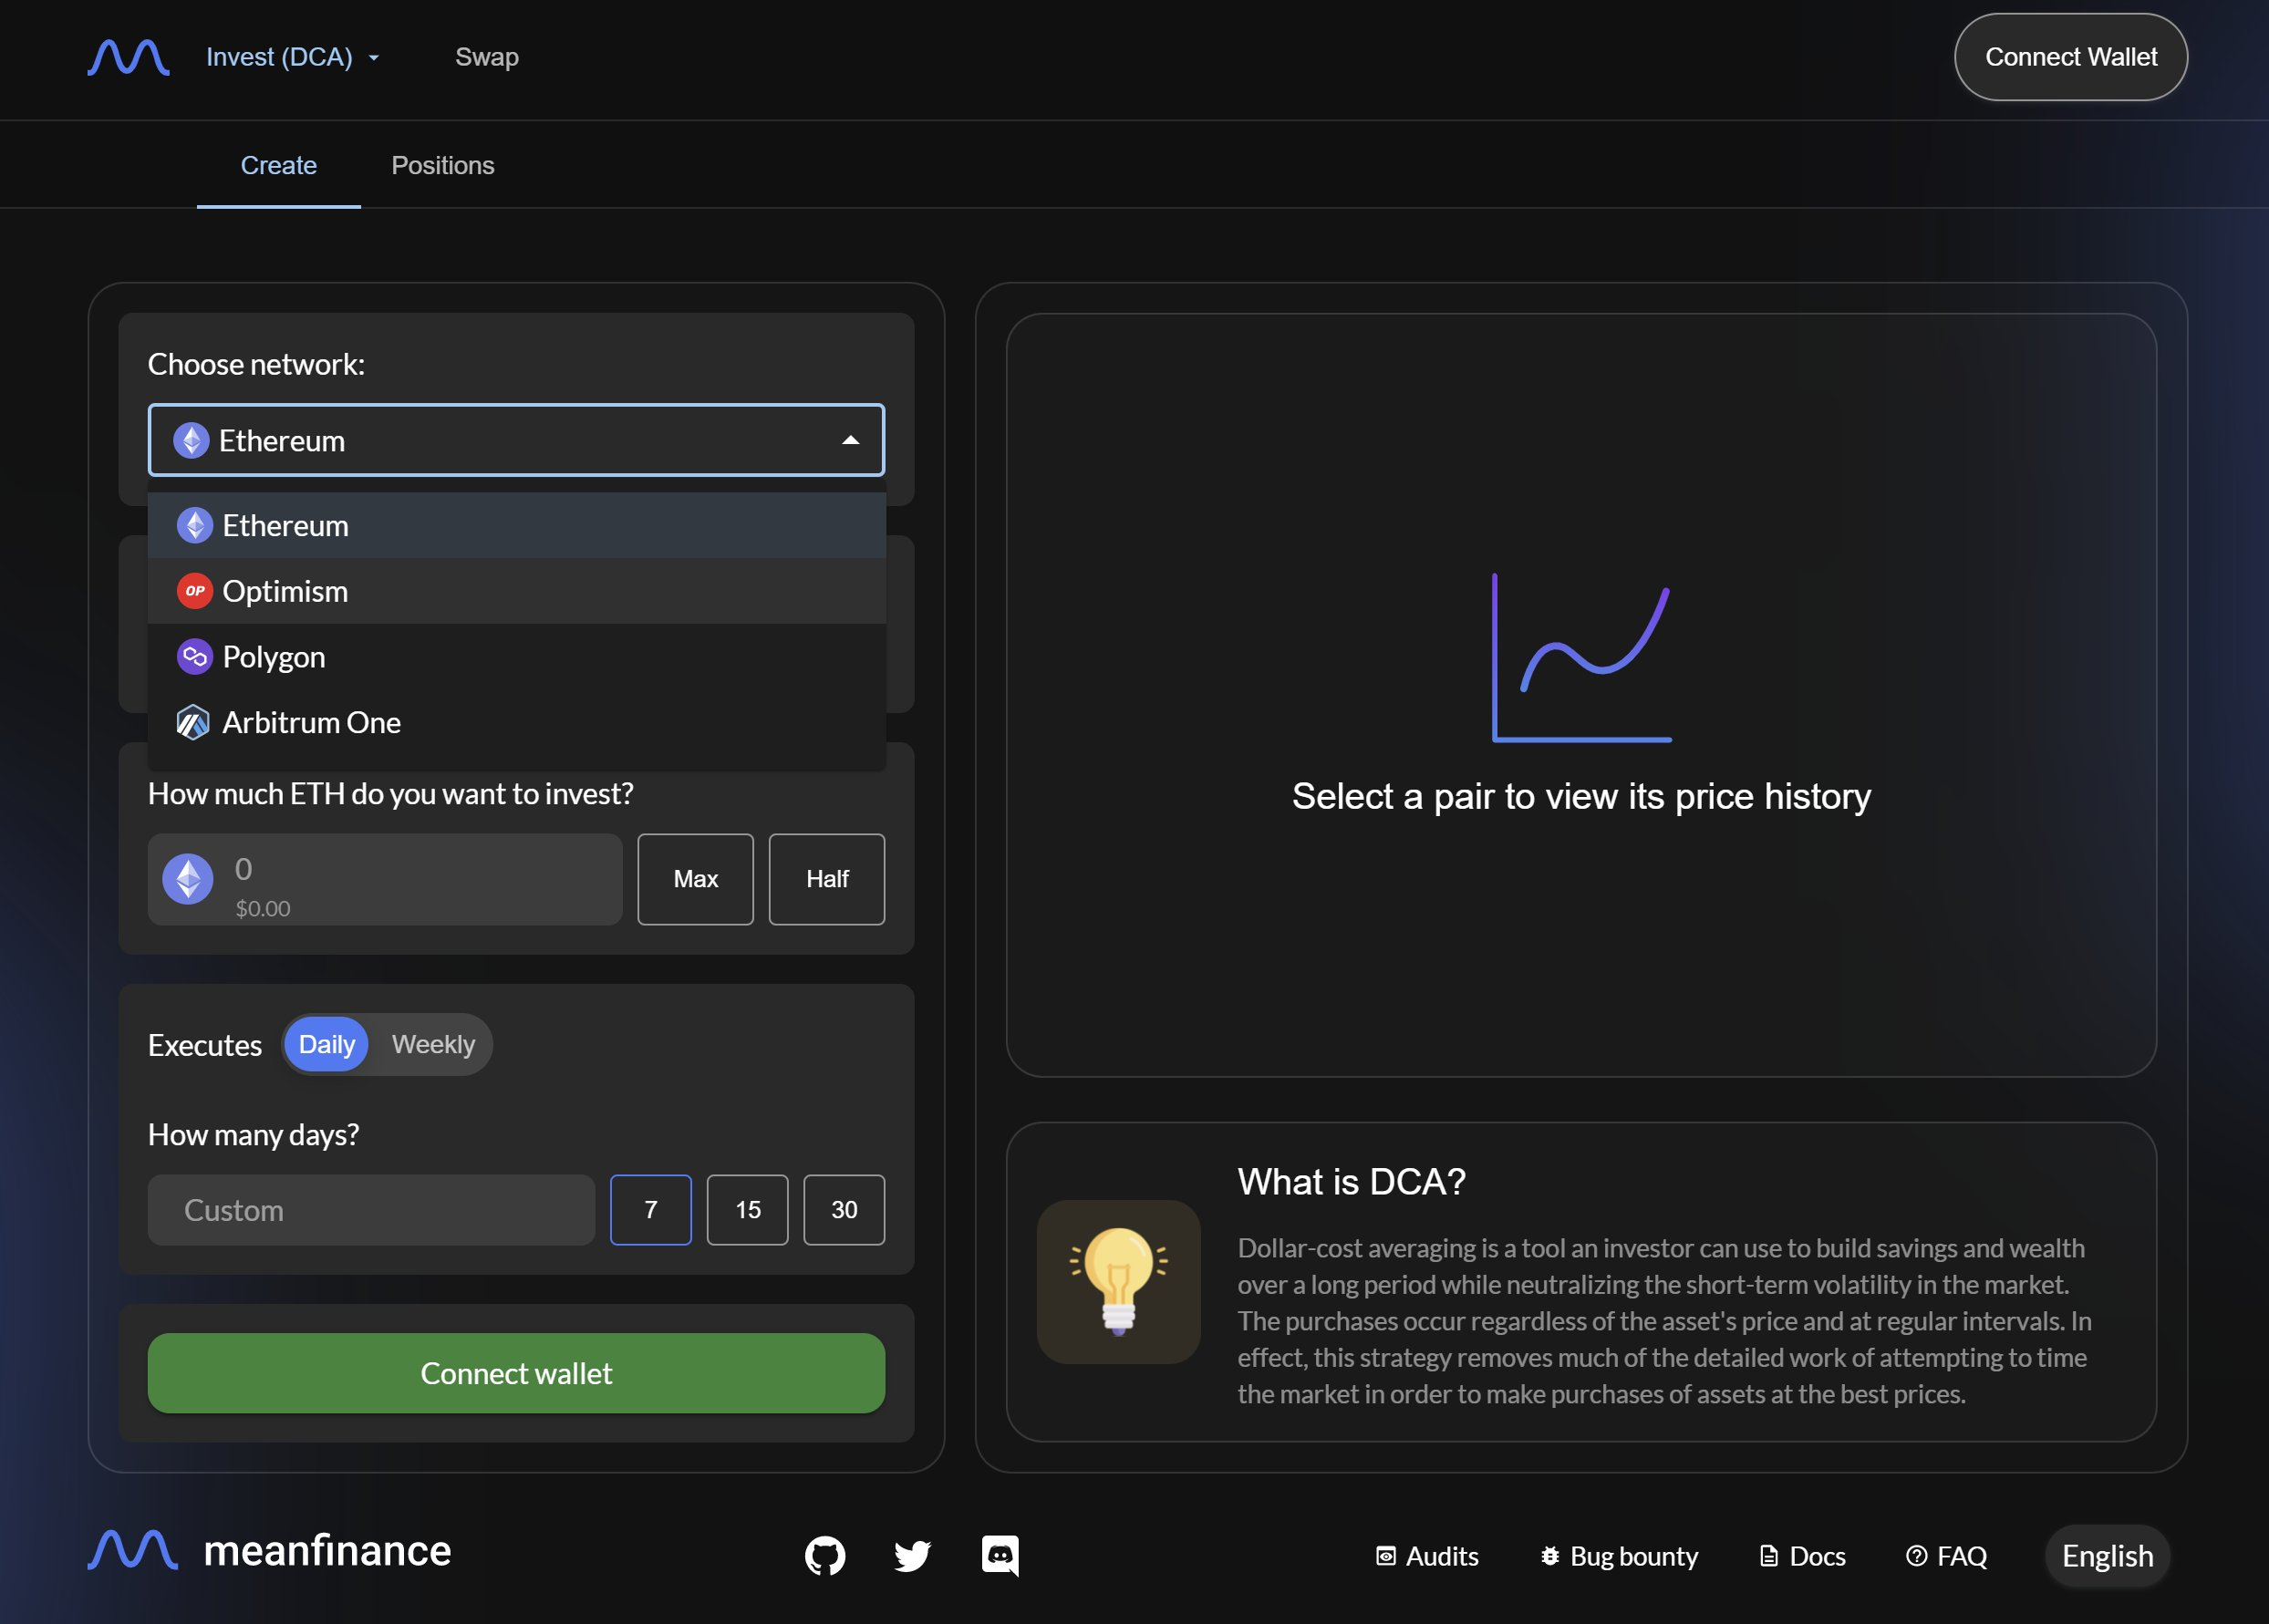The height and width of the screenshot is (1624, 2269).
Task: Click the Polygon icon in network list
Action: (195, 657)
